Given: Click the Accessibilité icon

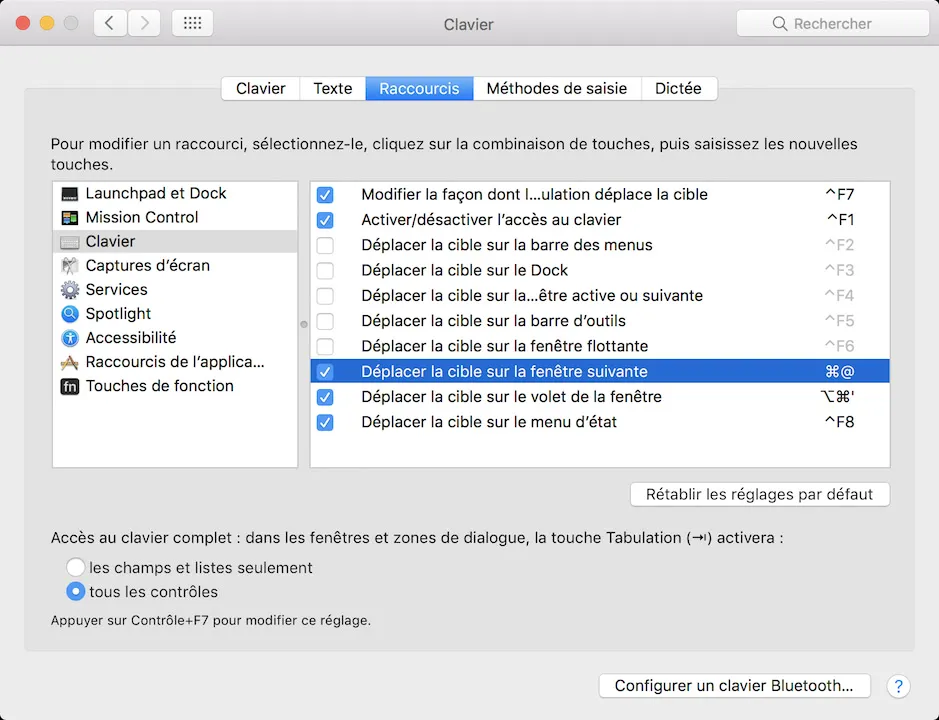Looking at the screenshot, I should pyautogui.click(x=69, y=338).
